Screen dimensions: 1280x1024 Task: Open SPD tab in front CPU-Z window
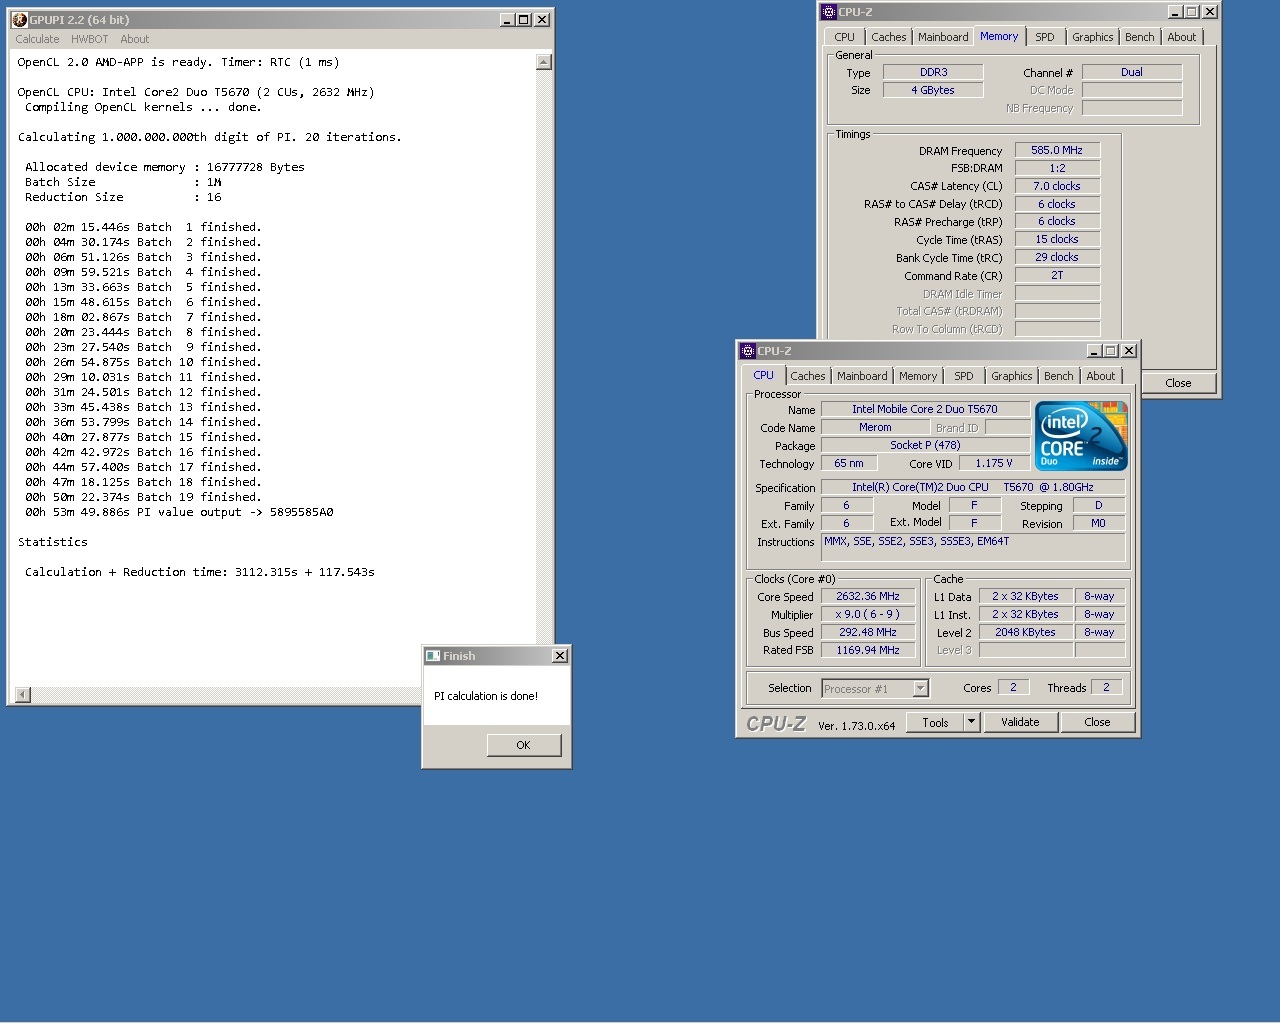pos(964,376)
